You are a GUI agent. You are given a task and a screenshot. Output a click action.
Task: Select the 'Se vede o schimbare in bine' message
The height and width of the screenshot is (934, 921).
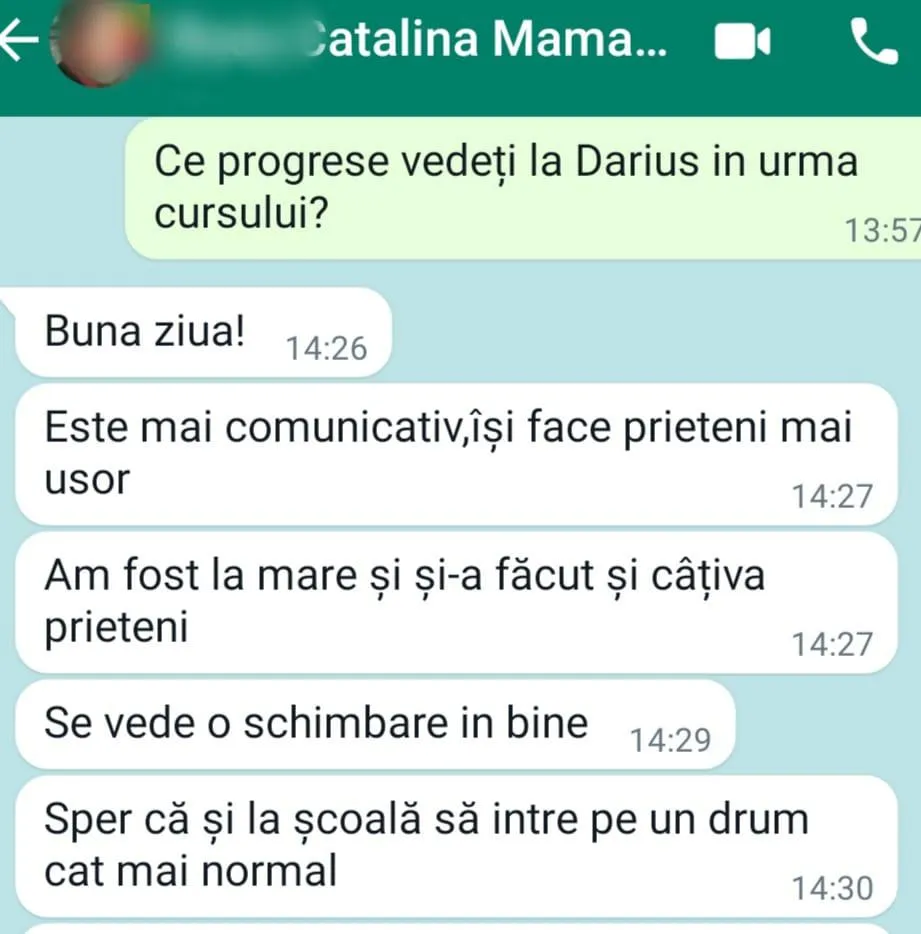click(375, 724)
